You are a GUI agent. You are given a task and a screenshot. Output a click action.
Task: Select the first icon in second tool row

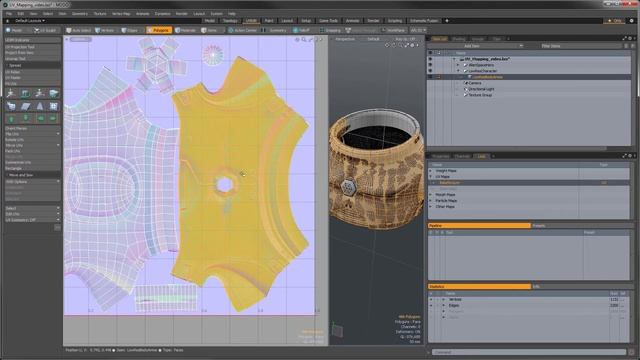tap(11, 106)
